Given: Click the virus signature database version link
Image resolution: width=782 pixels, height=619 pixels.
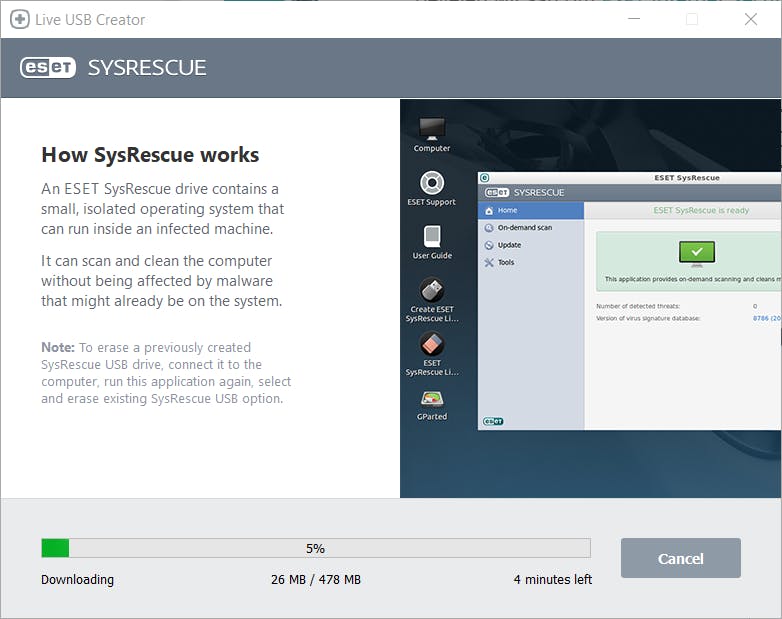Looking at the screenshot, I should tap(767, 318).
